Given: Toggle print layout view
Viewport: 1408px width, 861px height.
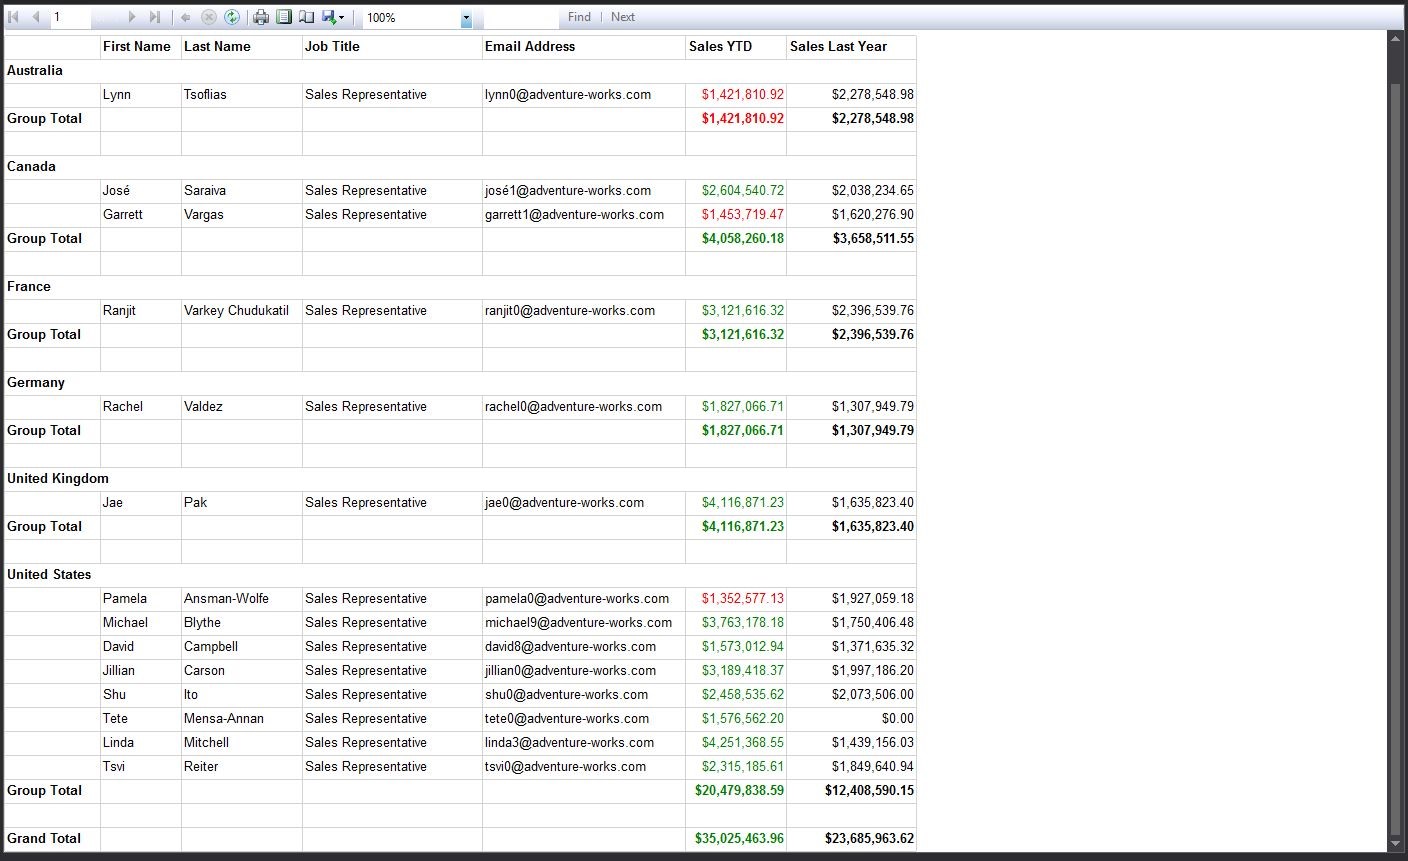Looking at the screenshot, I should (284, 17).
